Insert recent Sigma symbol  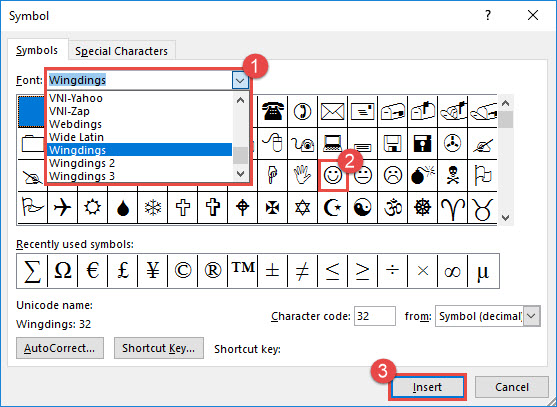coord(32,271)
